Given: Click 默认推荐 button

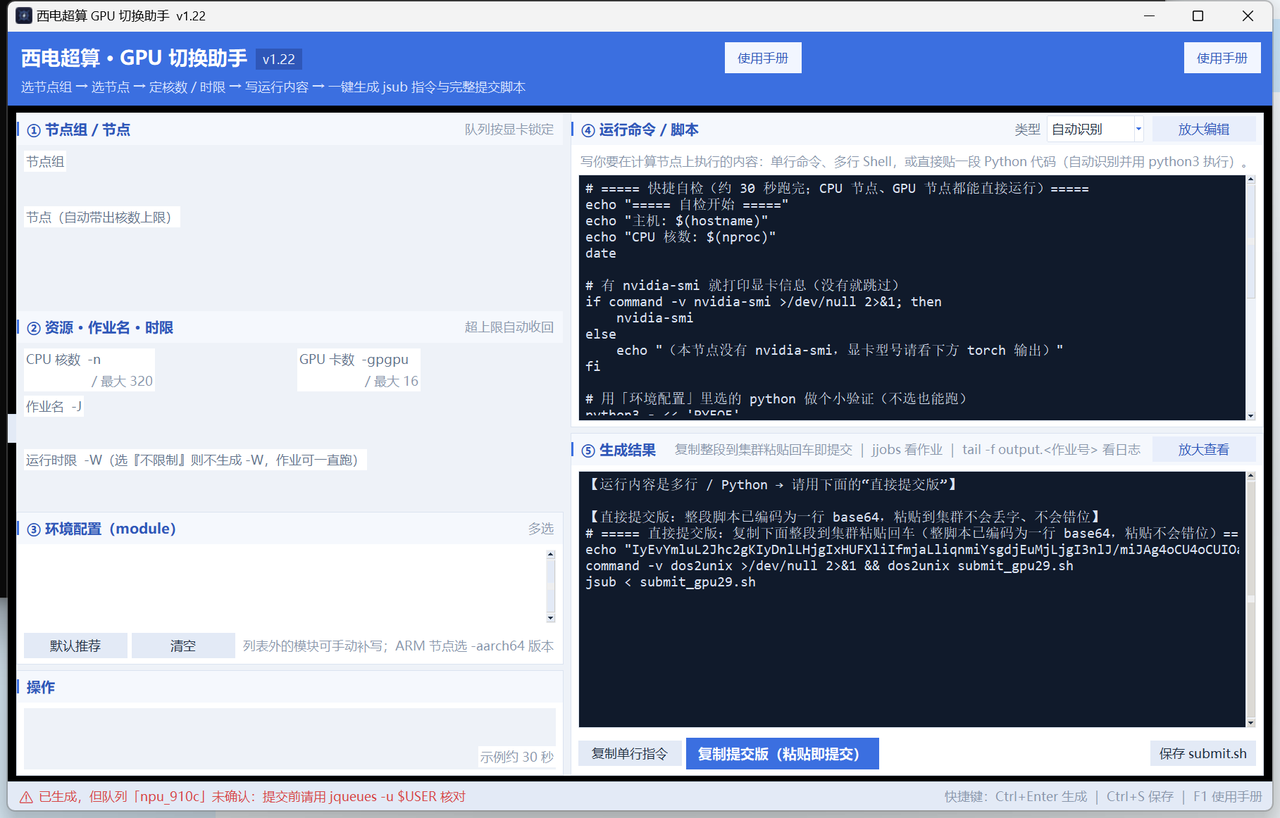Looking at the screenshot, I should pyautogui.click(x=76, y=646).
